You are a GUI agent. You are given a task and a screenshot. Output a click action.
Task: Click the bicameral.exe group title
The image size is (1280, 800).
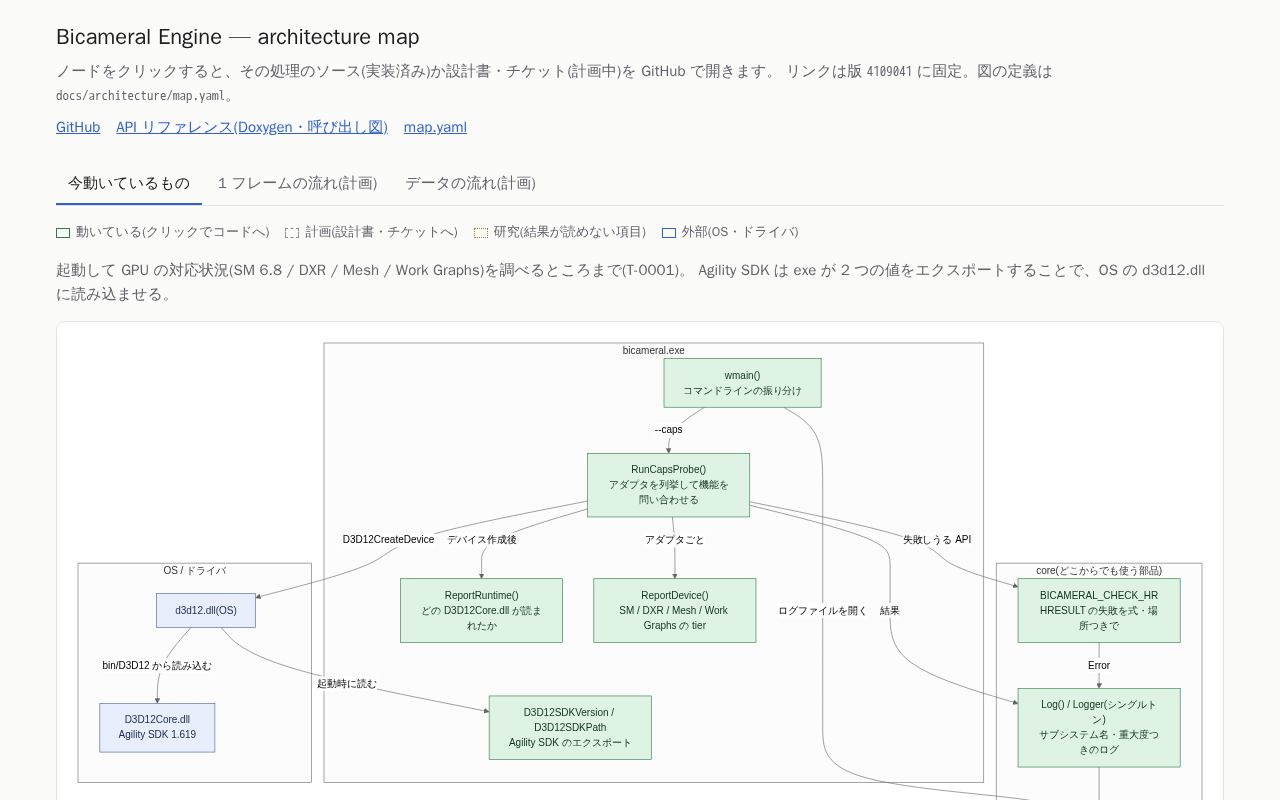coord(654,351)
